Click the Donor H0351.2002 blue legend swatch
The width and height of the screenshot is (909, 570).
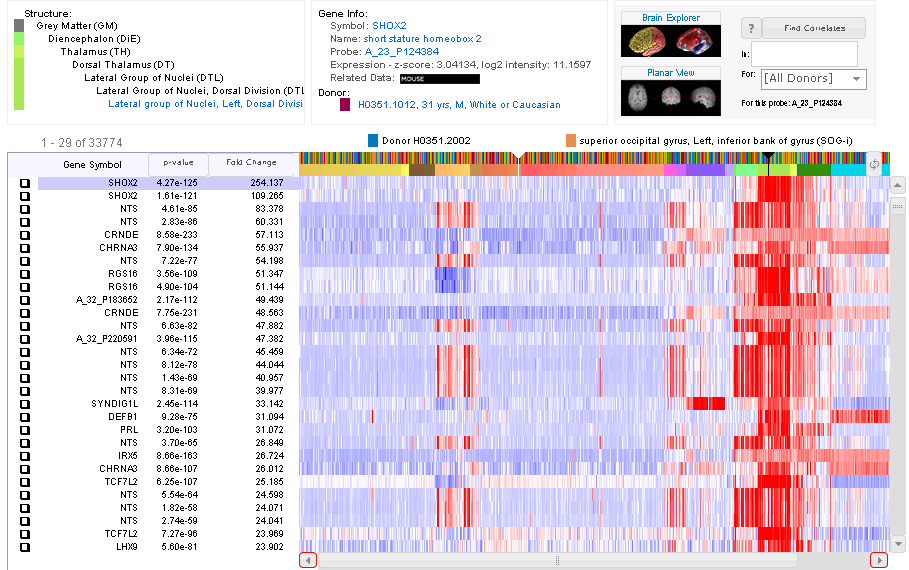[x=373, y=140]
